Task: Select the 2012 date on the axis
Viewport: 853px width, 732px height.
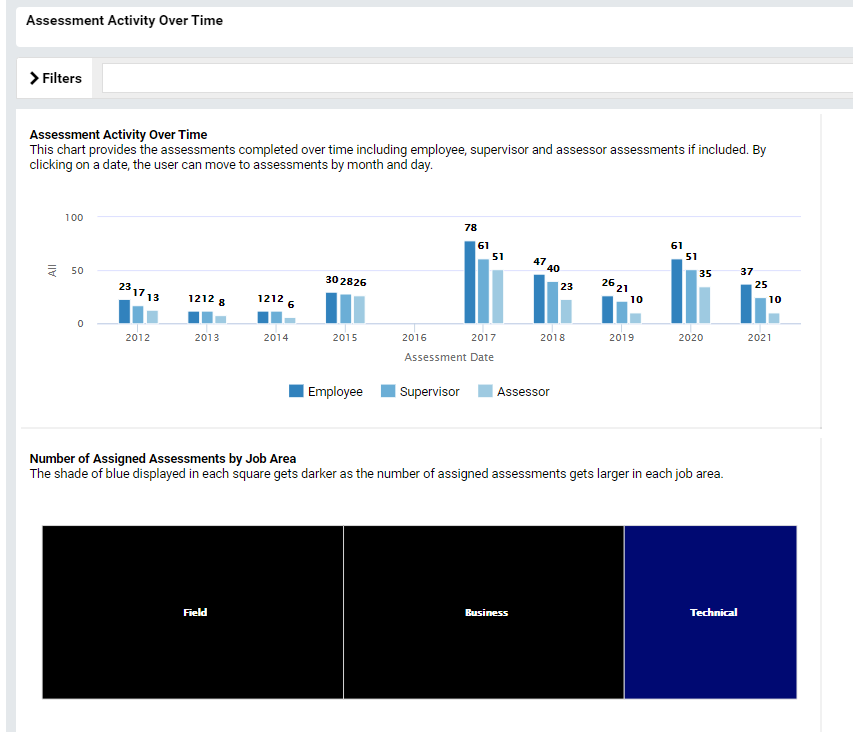Action: pyautogui.click(x=138, y=338)
